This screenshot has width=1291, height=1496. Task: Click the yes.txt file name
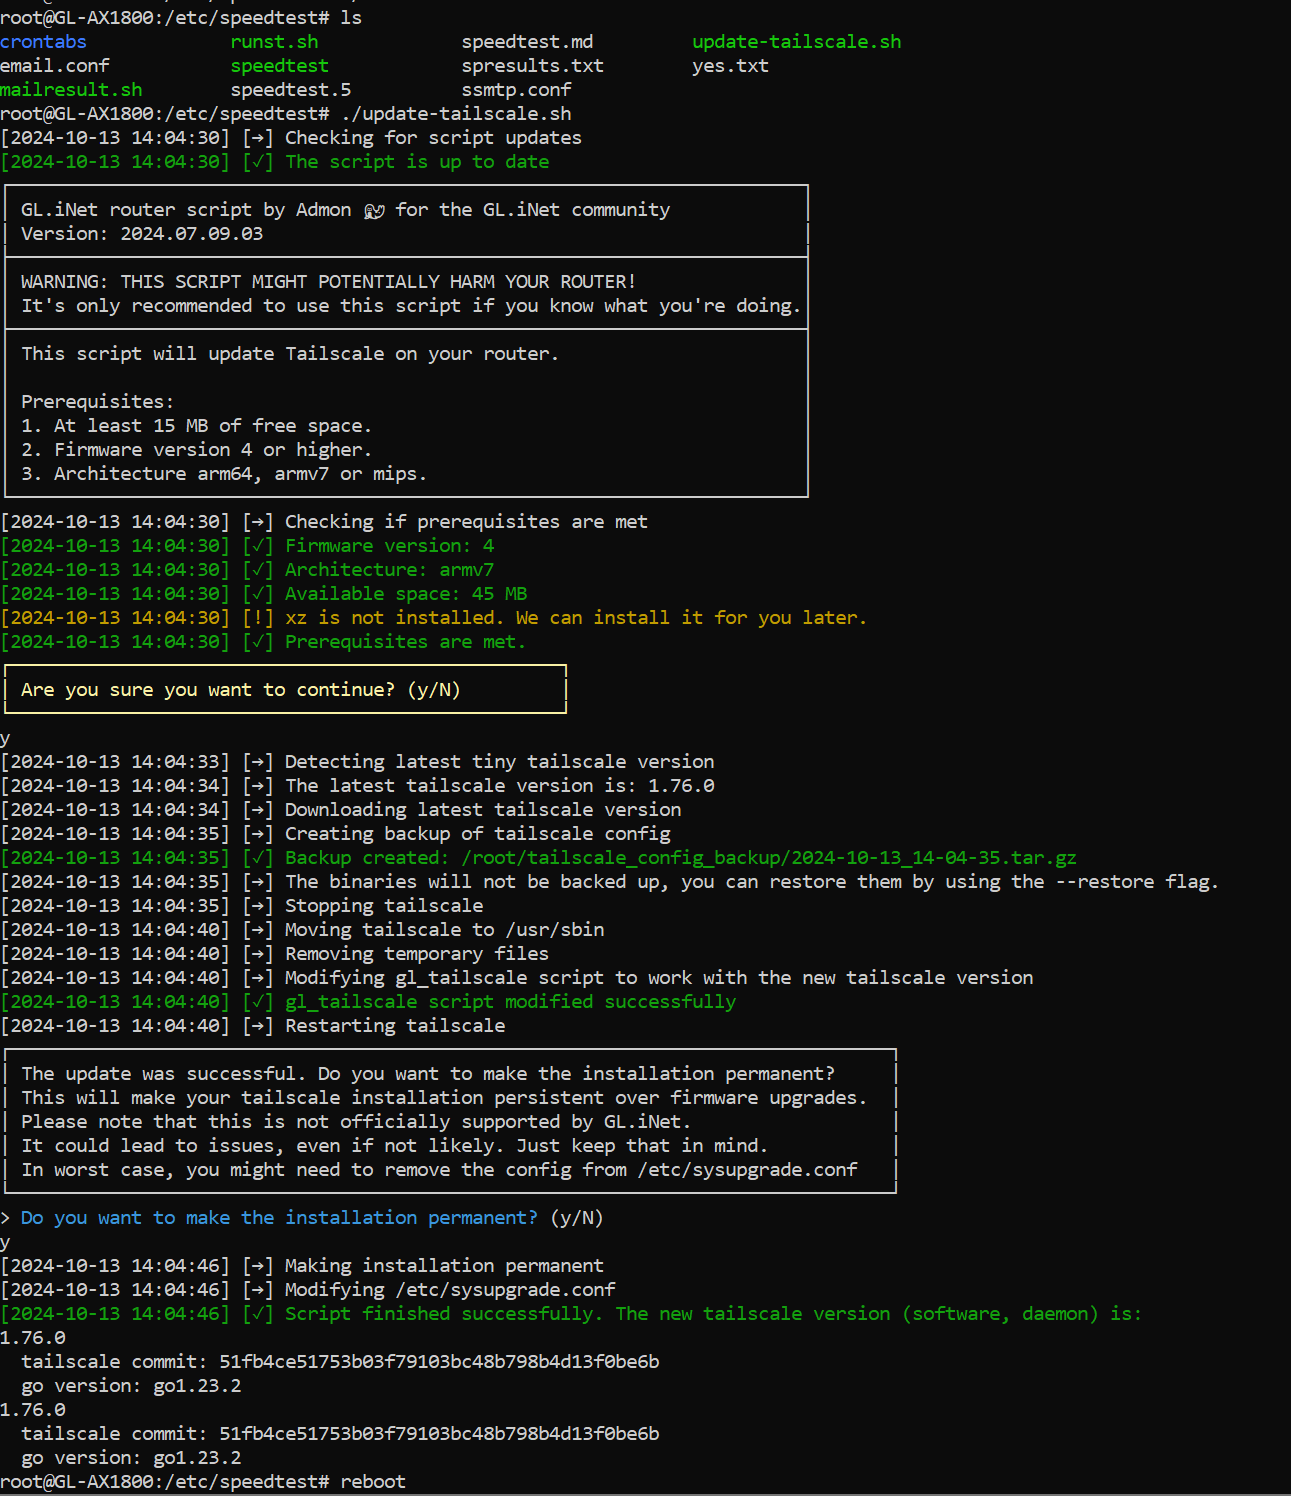[x=730, y=66]
